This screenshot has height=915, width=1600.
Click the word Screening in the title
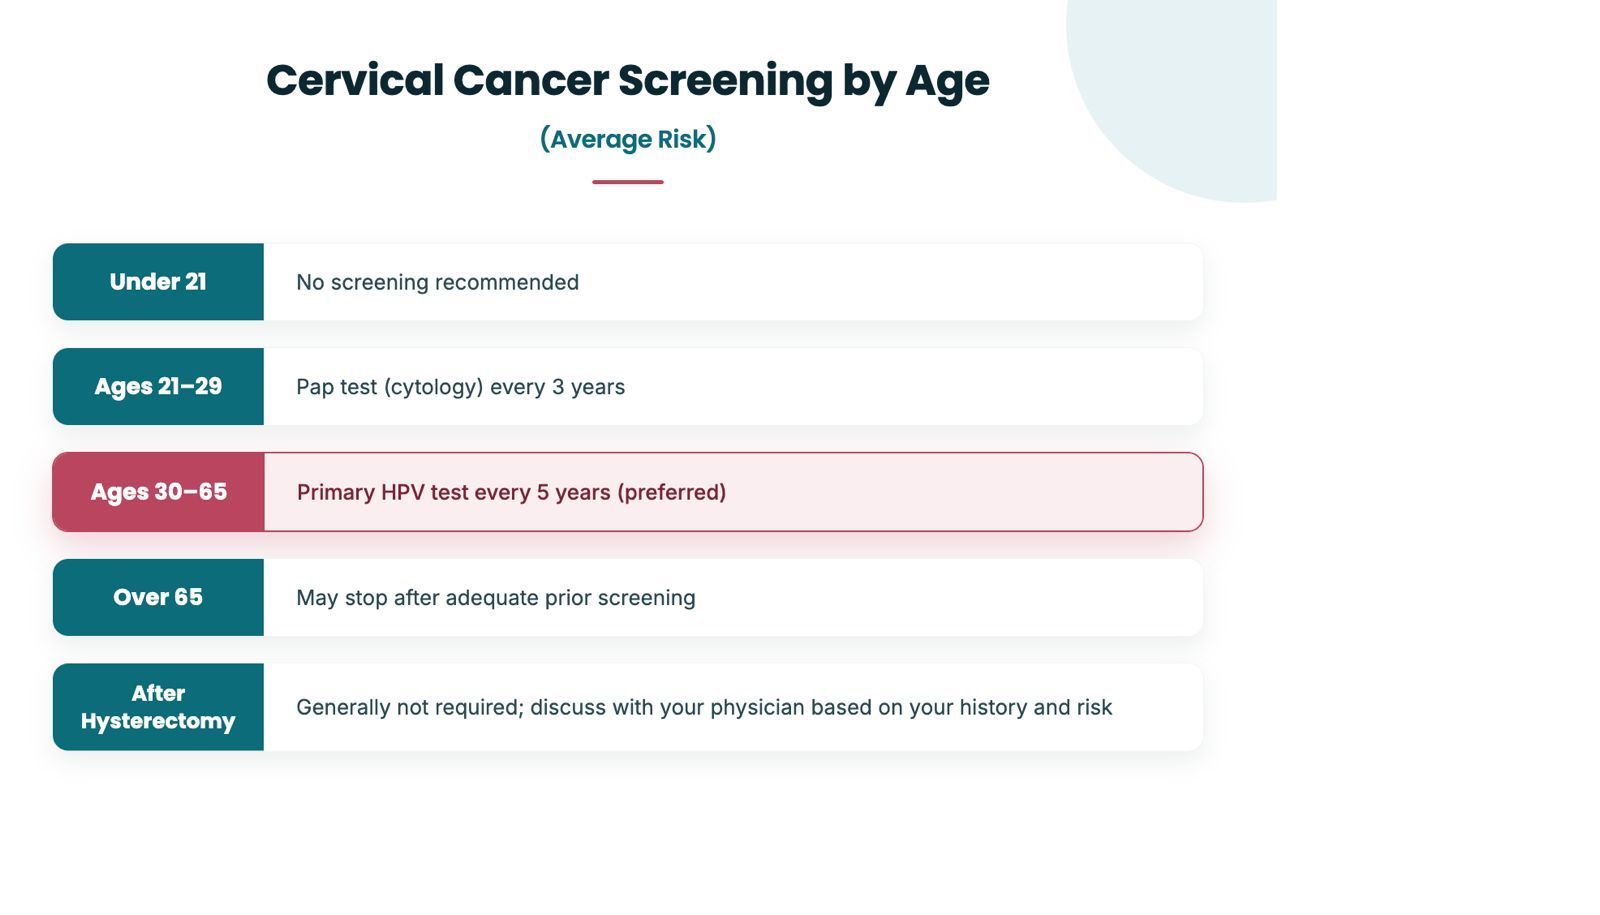(725, 81)
